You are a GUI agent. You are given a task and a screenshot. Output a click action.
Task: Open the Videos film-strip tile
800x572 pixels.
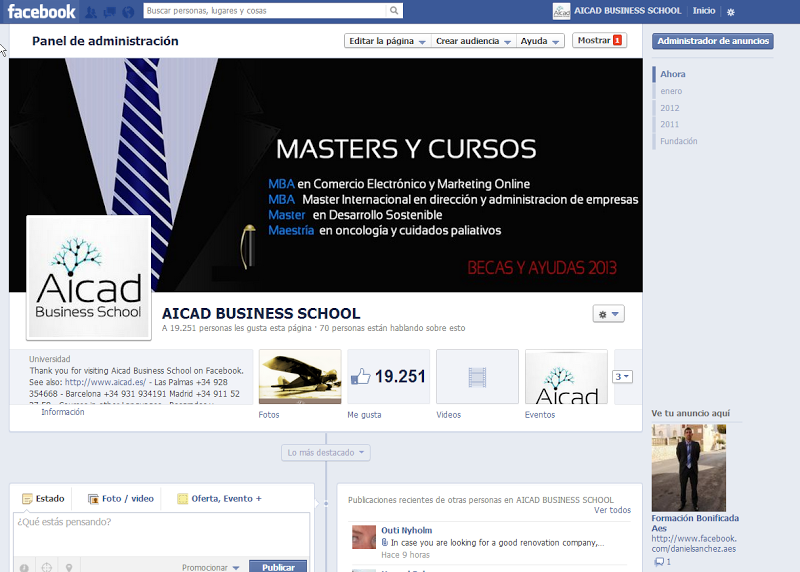point(477,377)
